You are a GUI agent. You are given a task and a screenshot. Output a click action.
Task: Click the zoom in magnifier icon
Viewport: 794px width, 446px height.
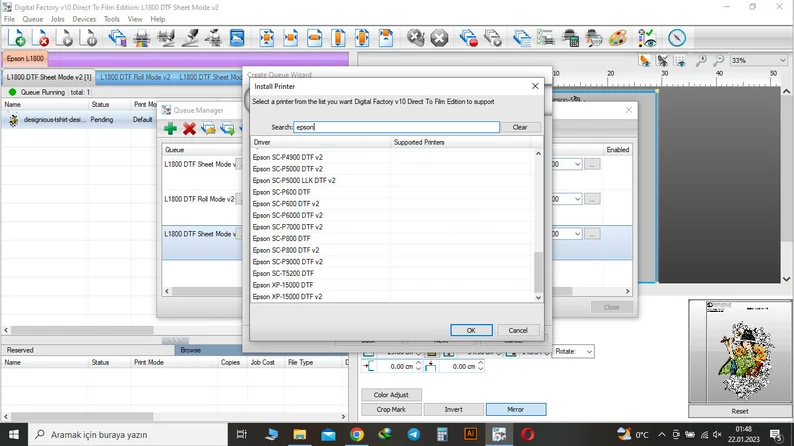point(701,61)
